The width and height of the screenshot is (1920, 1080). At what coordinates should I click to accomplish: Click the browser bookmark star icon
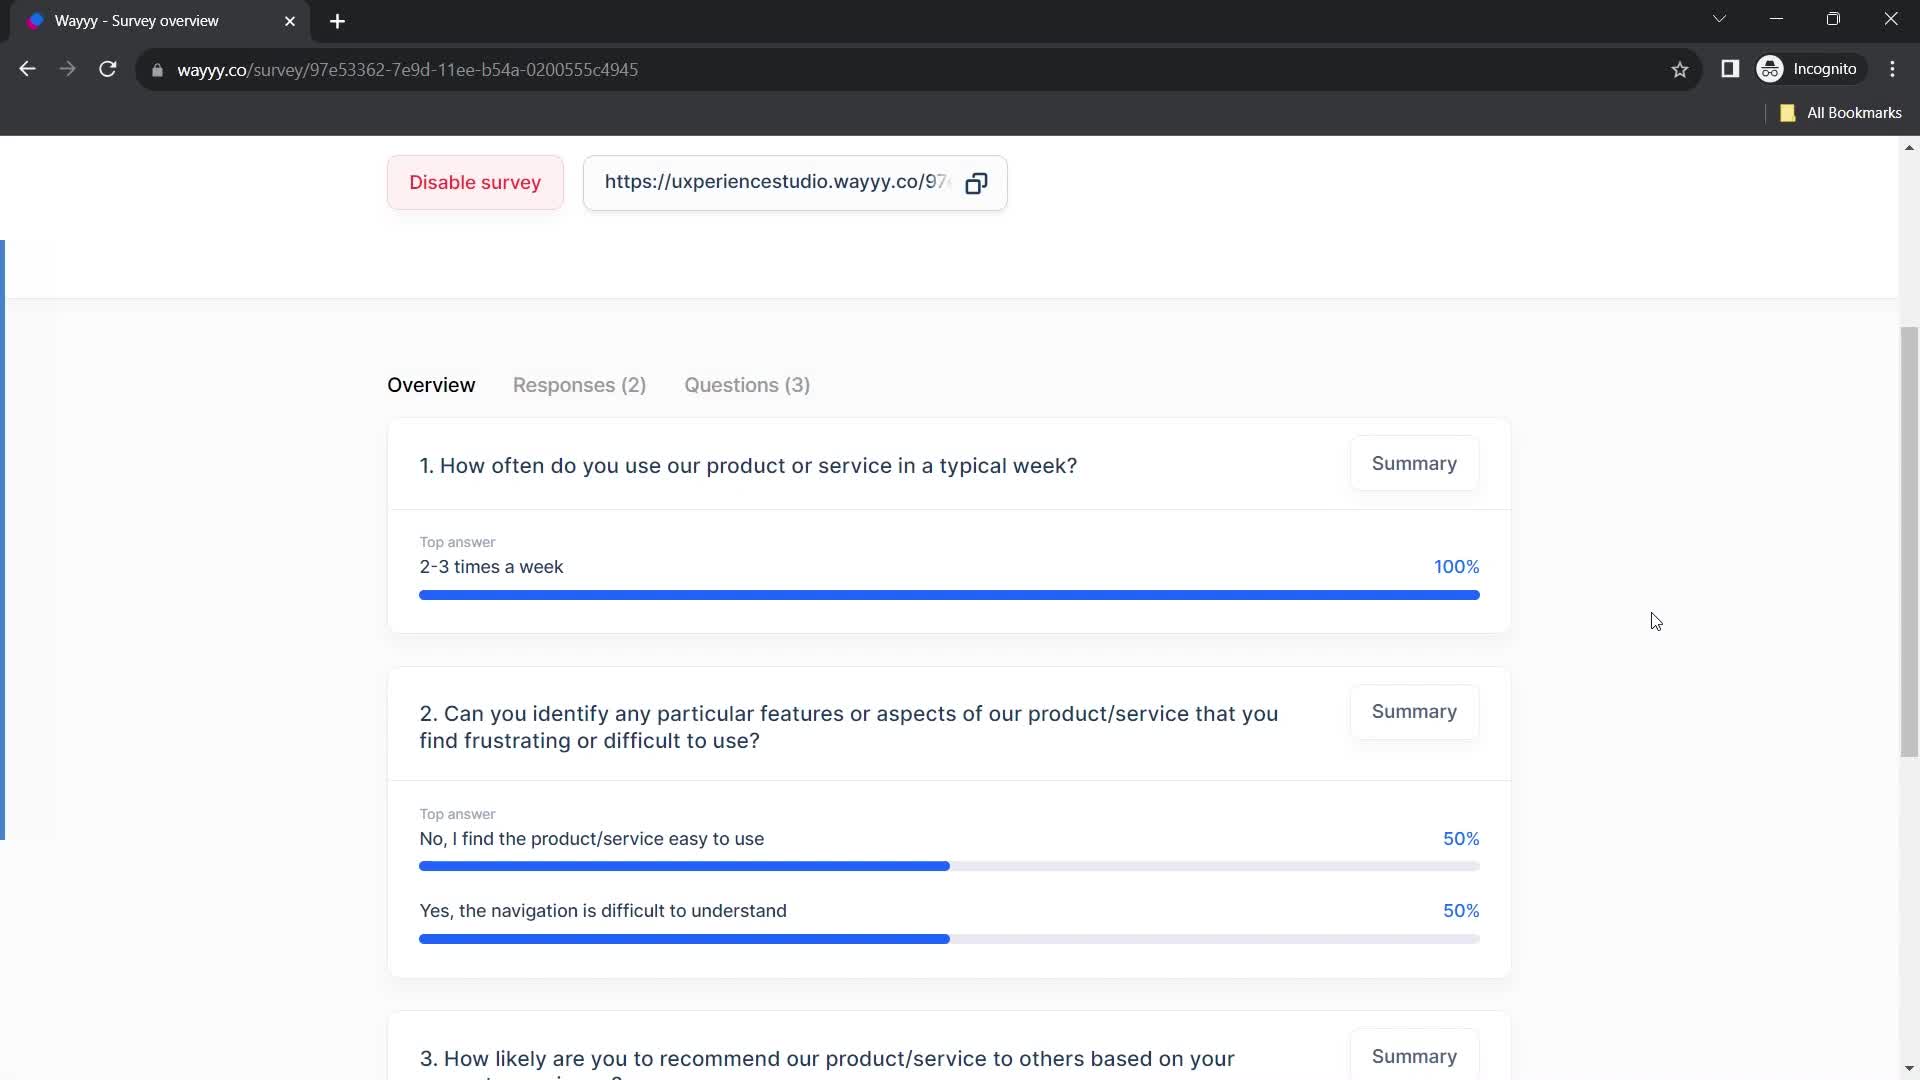1681,70
